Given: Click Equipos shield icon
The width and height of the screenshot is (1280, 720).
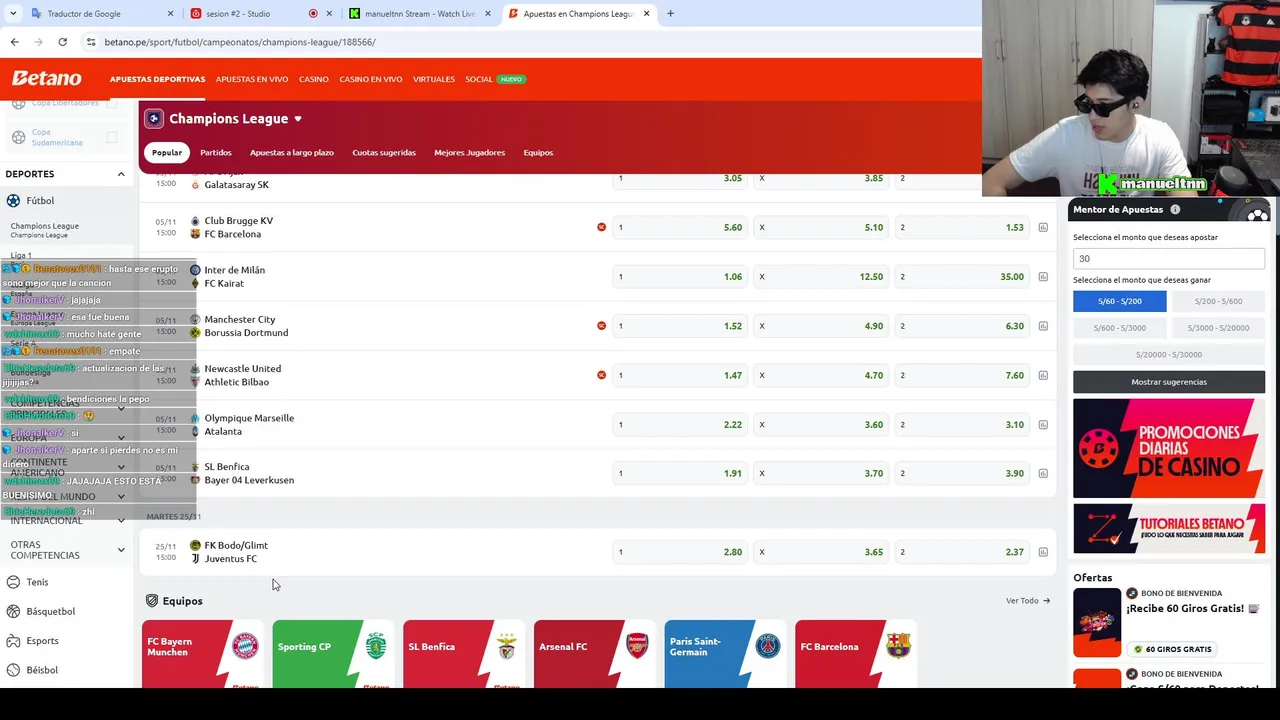Looking at the screenshot, I should point(152,601).
